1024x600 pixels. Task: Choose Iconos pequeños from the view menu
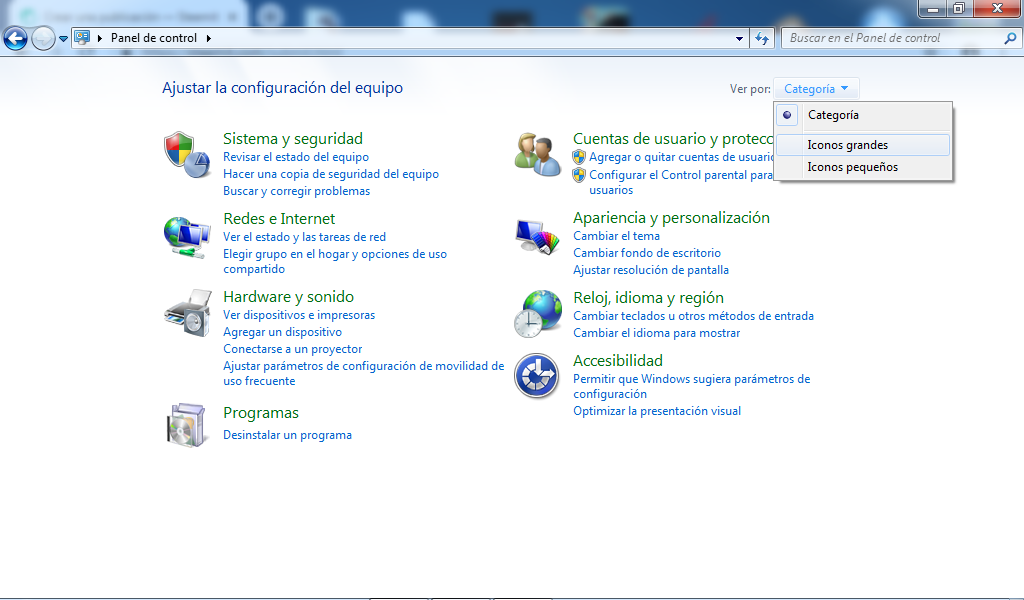863,167
